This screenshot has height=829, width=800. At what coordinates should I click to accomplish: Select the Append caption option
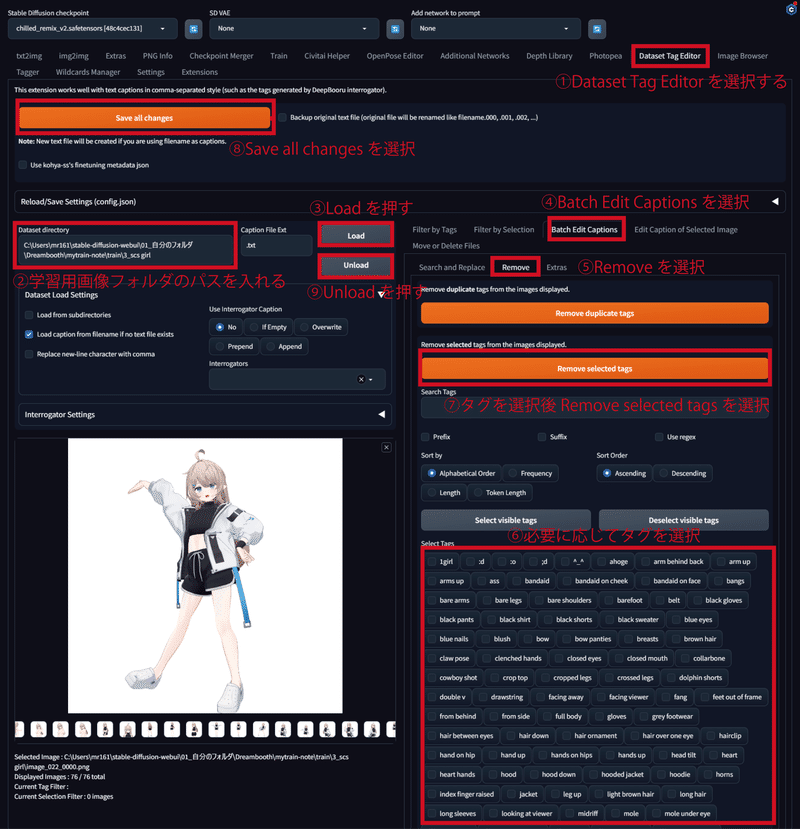(284, 346)
